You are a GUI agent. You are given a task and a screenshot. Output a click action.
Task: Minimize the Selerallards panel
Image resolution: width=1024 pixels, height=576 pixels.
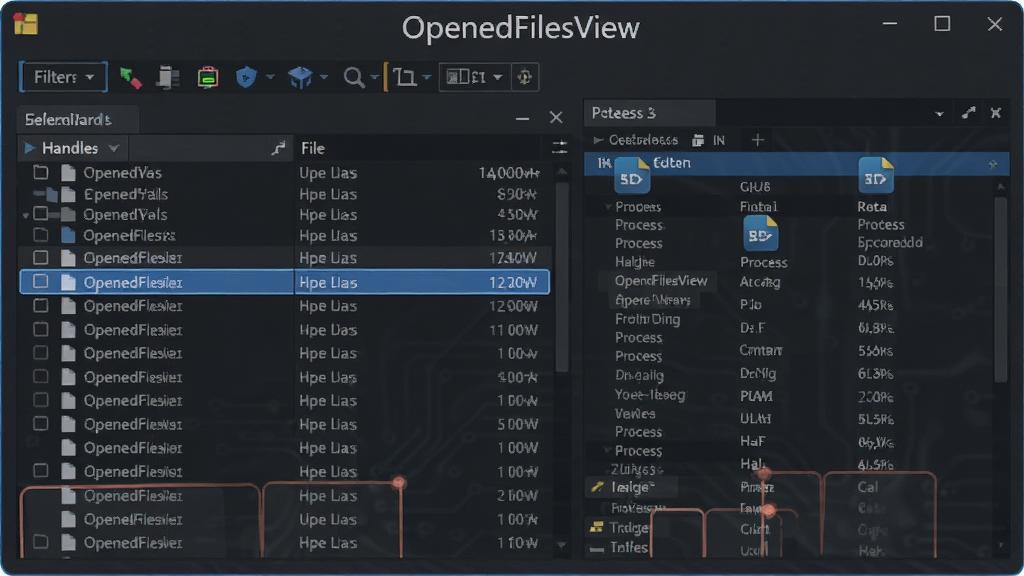(522, 118)
